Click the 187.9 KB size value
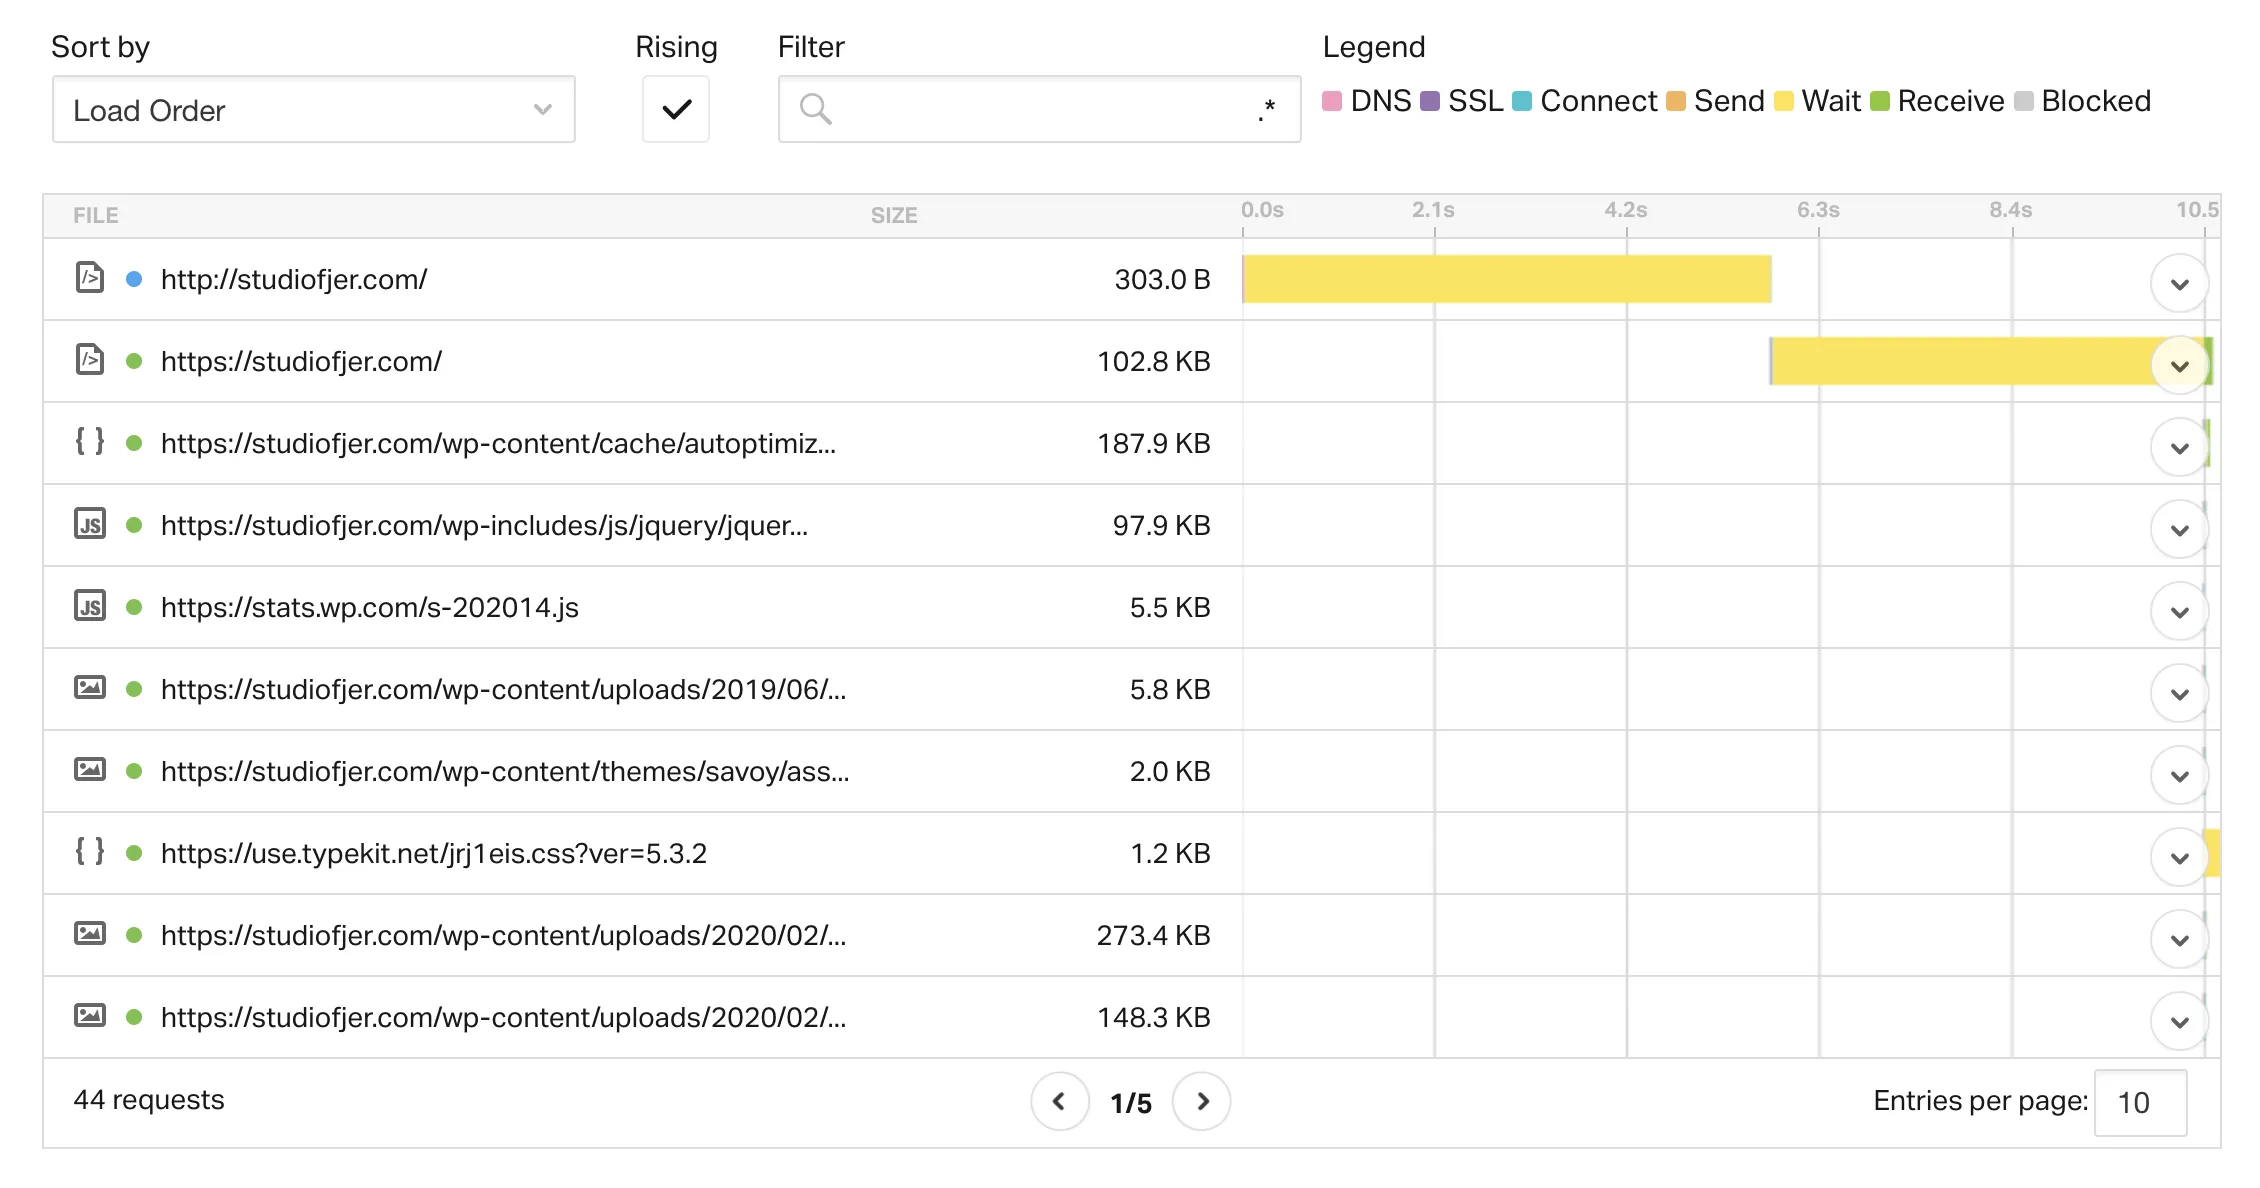Viewport: 2260px width, 1188px height. point(1154,443)
